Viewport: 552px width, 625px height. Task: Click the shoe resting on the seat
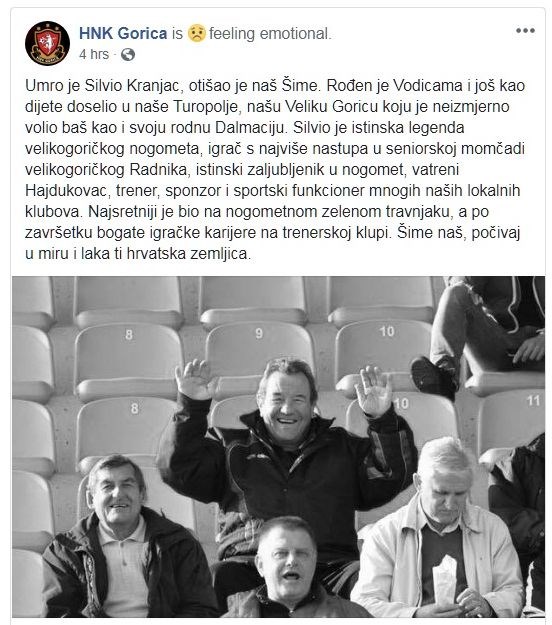433,377
